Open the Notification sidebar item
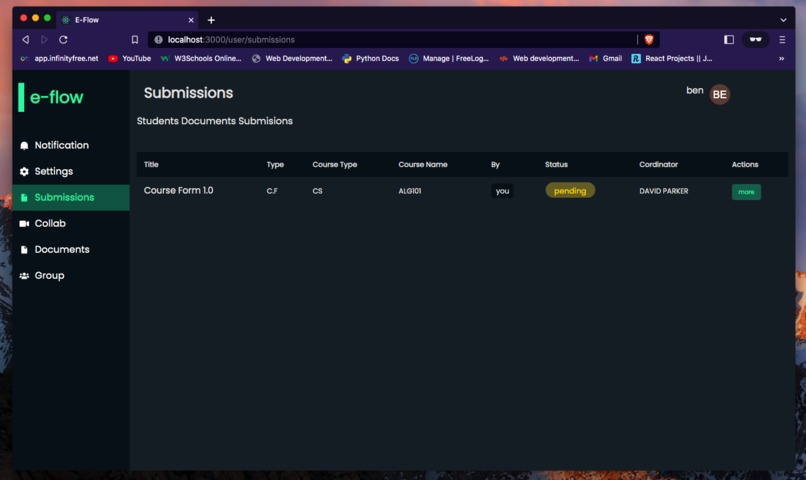 pyautogui.click(x=71, y=145)
